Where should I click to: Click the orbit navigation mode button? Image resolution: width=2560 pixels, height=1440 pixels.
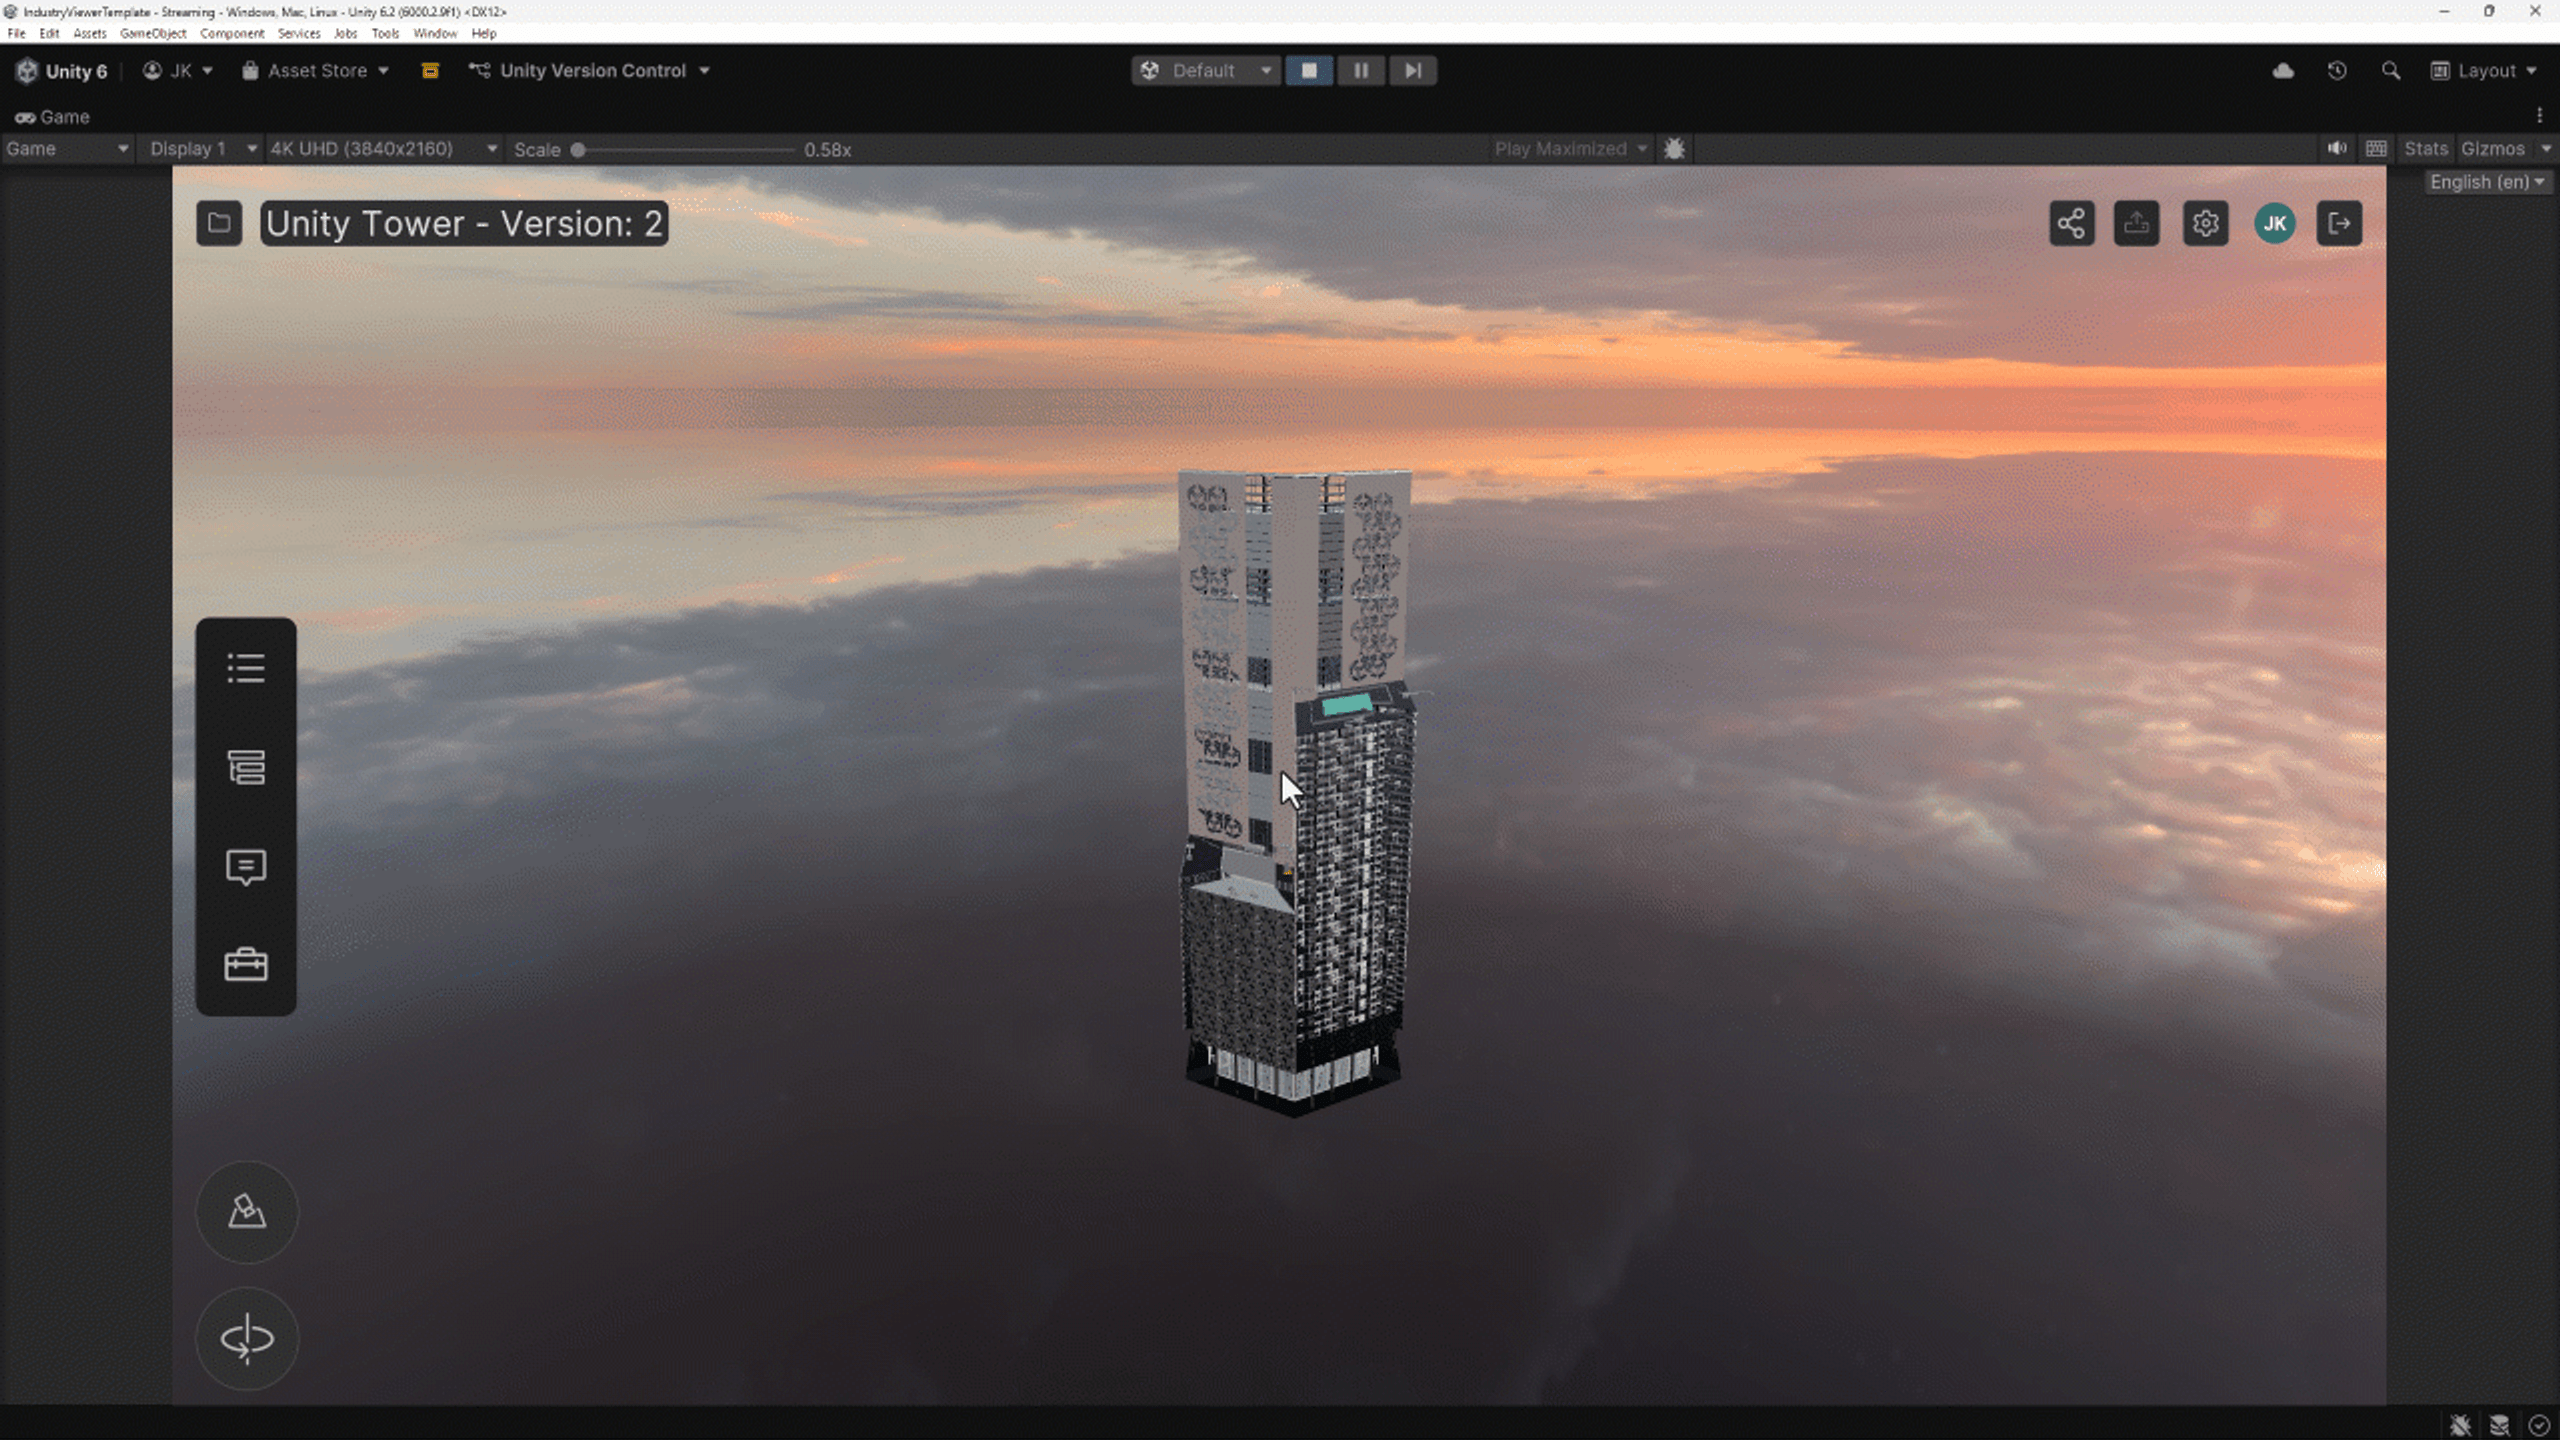click(x=247, y=1339)
